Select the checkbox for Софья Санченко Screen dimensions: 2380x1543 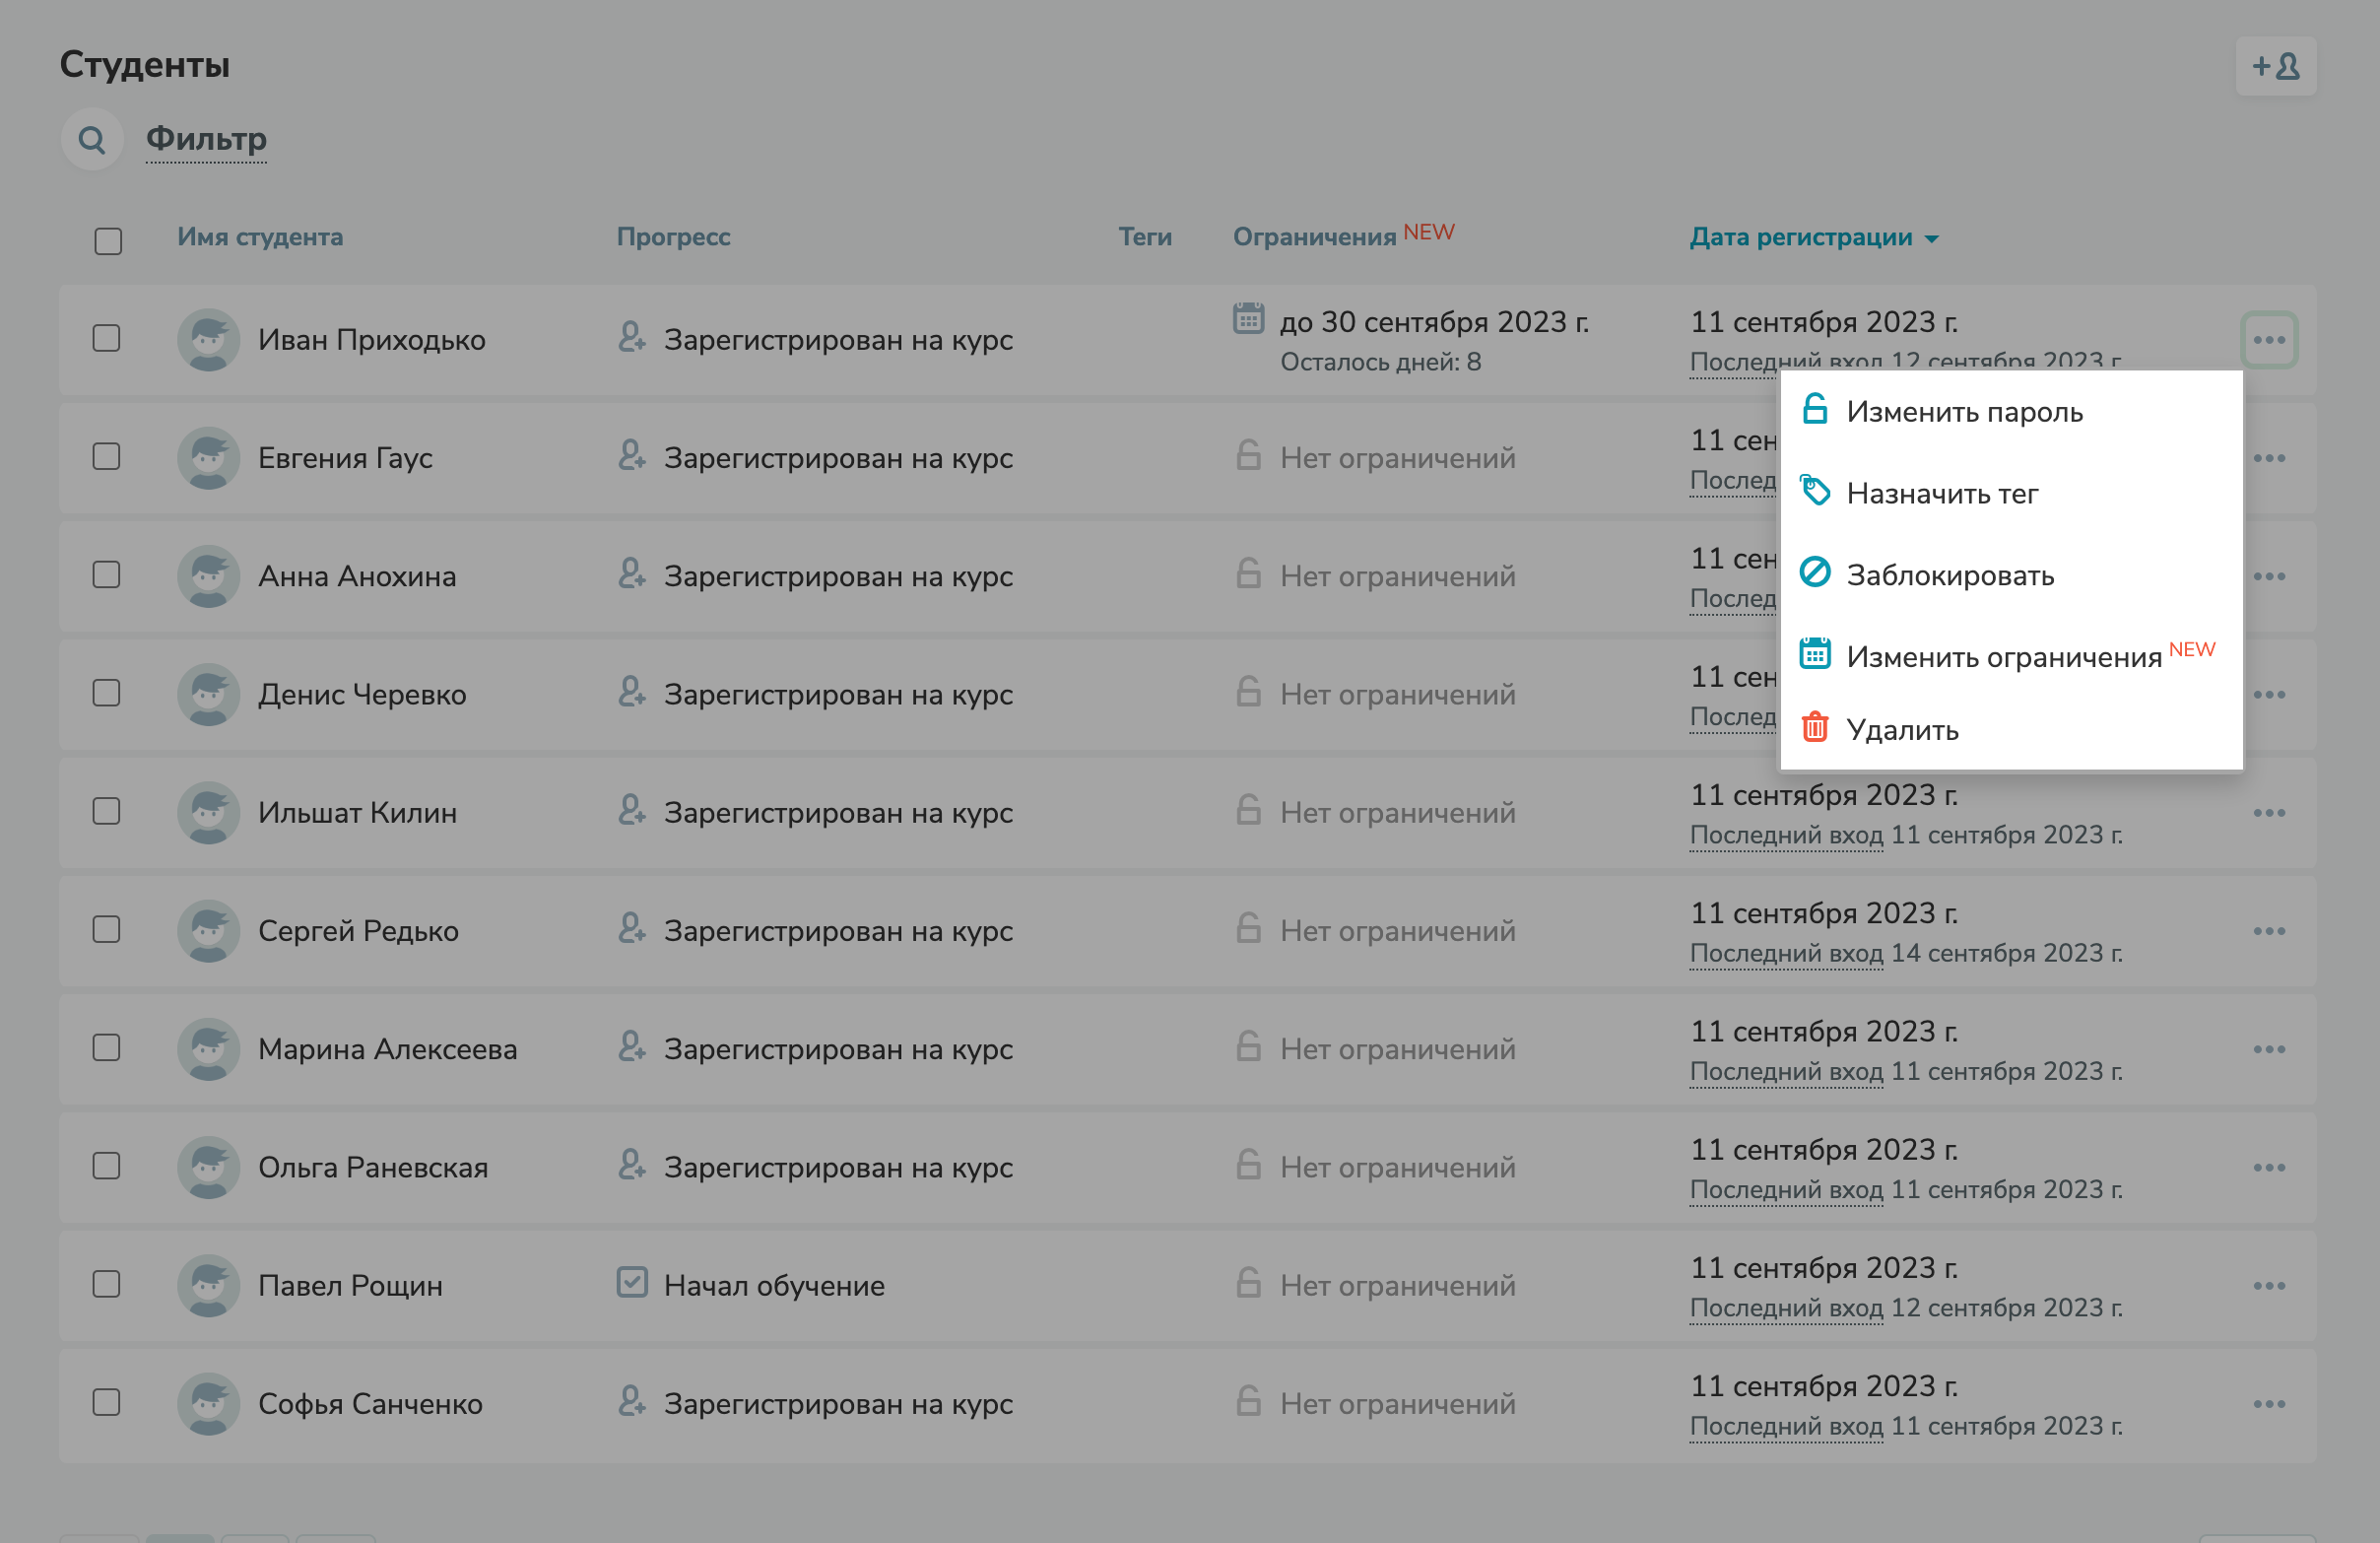coord(106,1402)
